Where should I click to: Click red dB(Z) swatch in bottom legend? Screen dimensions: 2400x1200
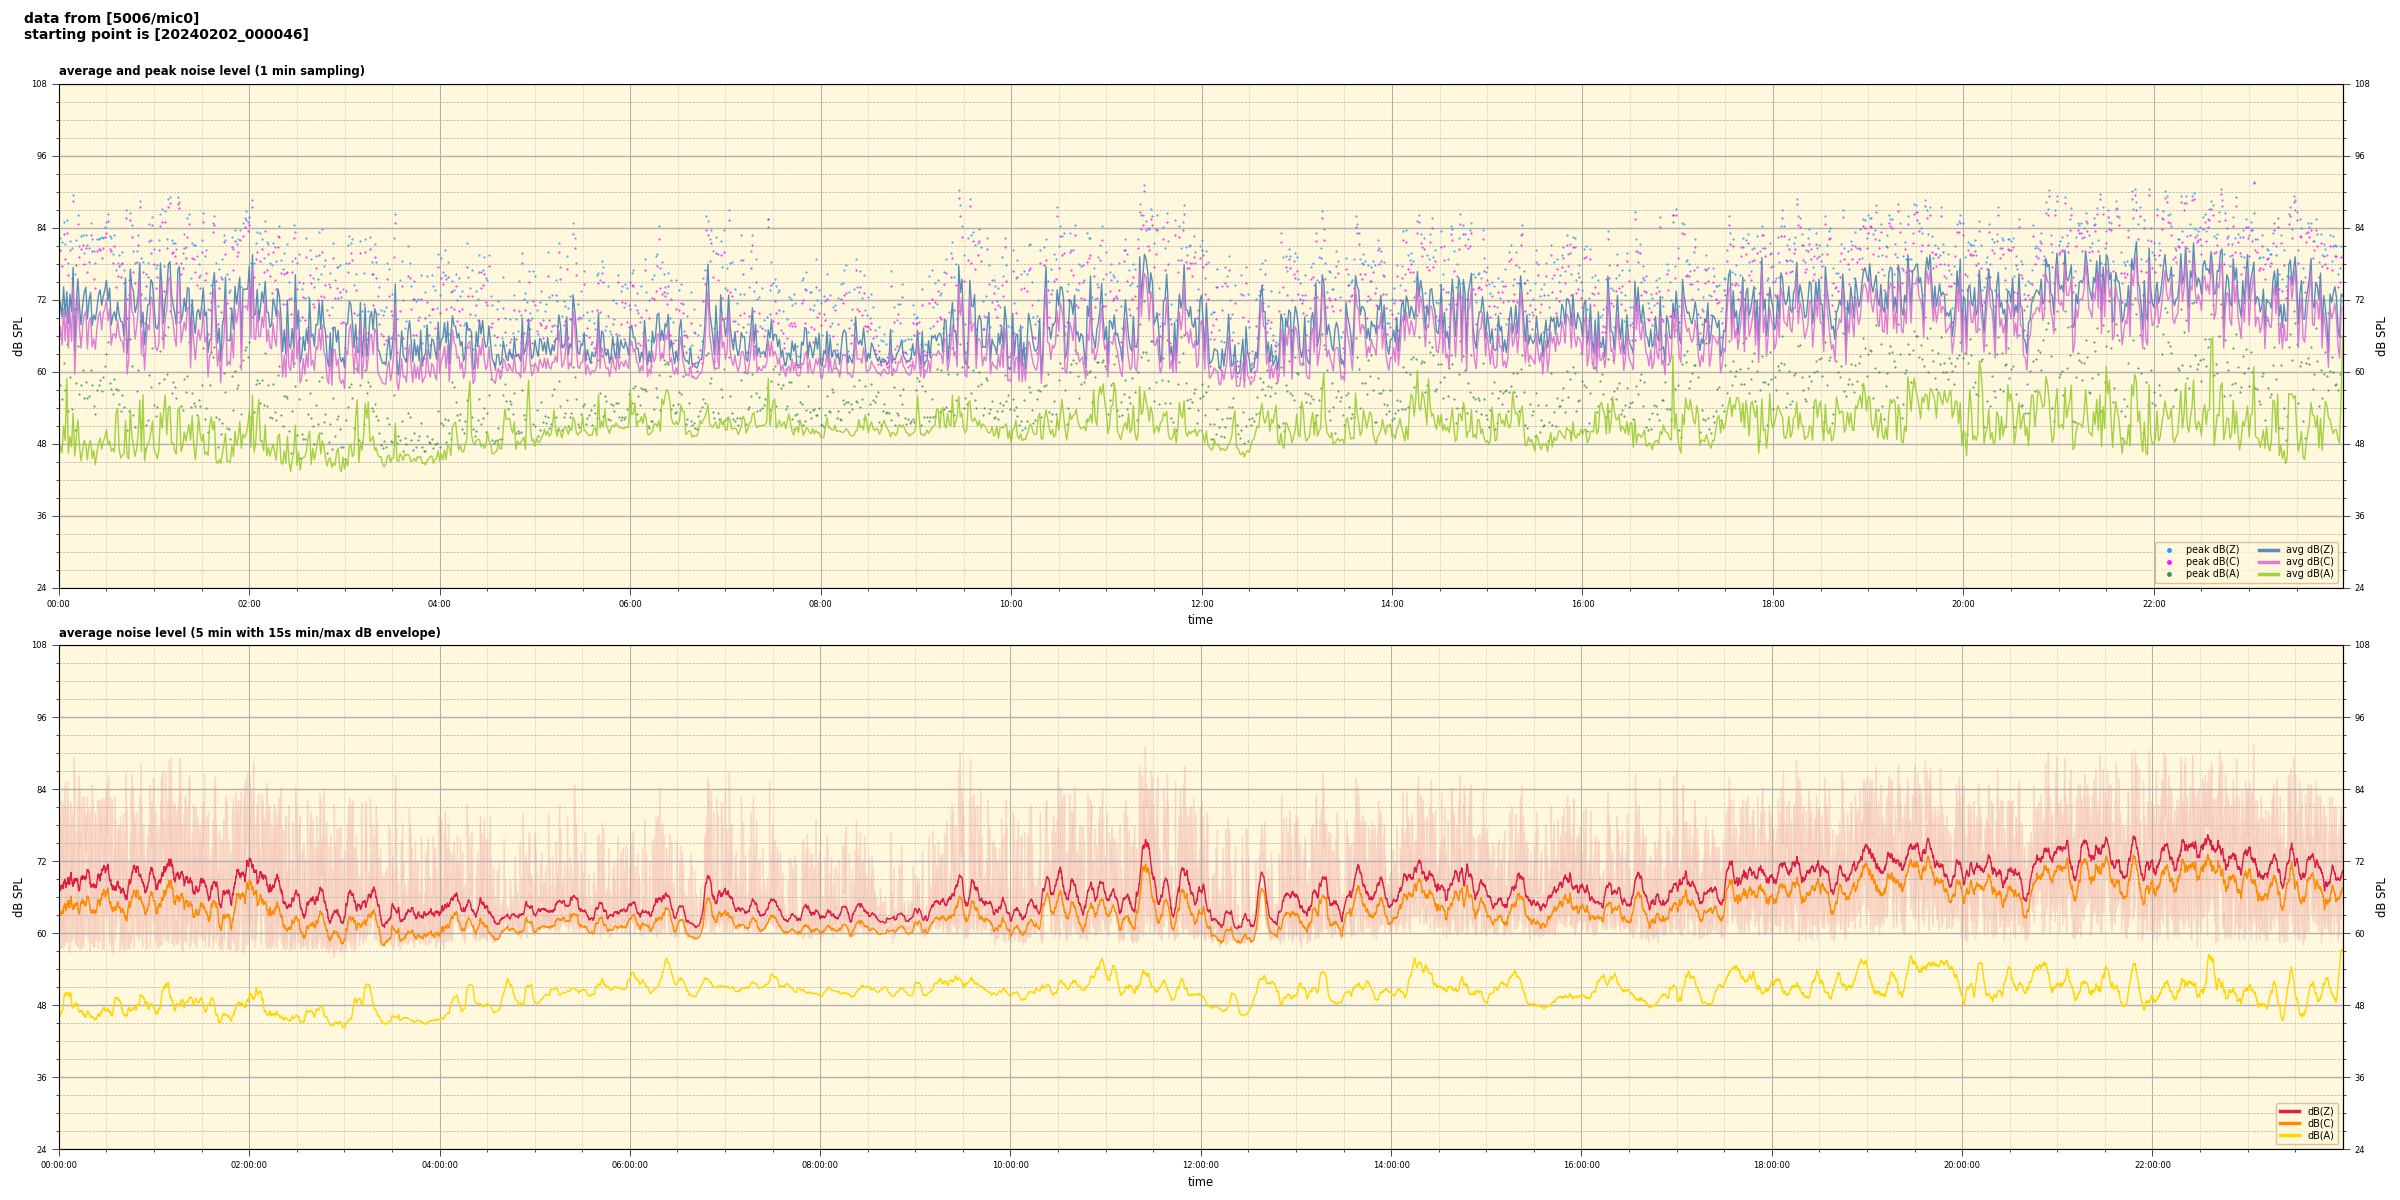click(2289, 1111)
